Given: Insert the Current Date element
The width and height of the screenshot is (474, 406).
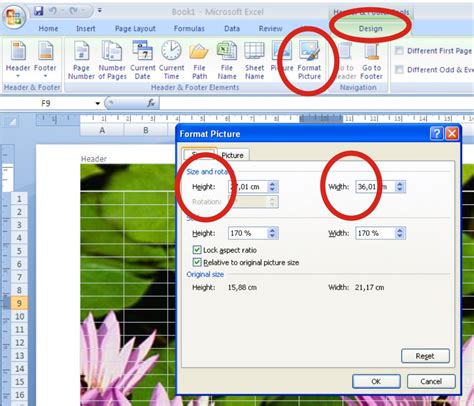Looking at the screenshot, I should click(x=143, y=60).
